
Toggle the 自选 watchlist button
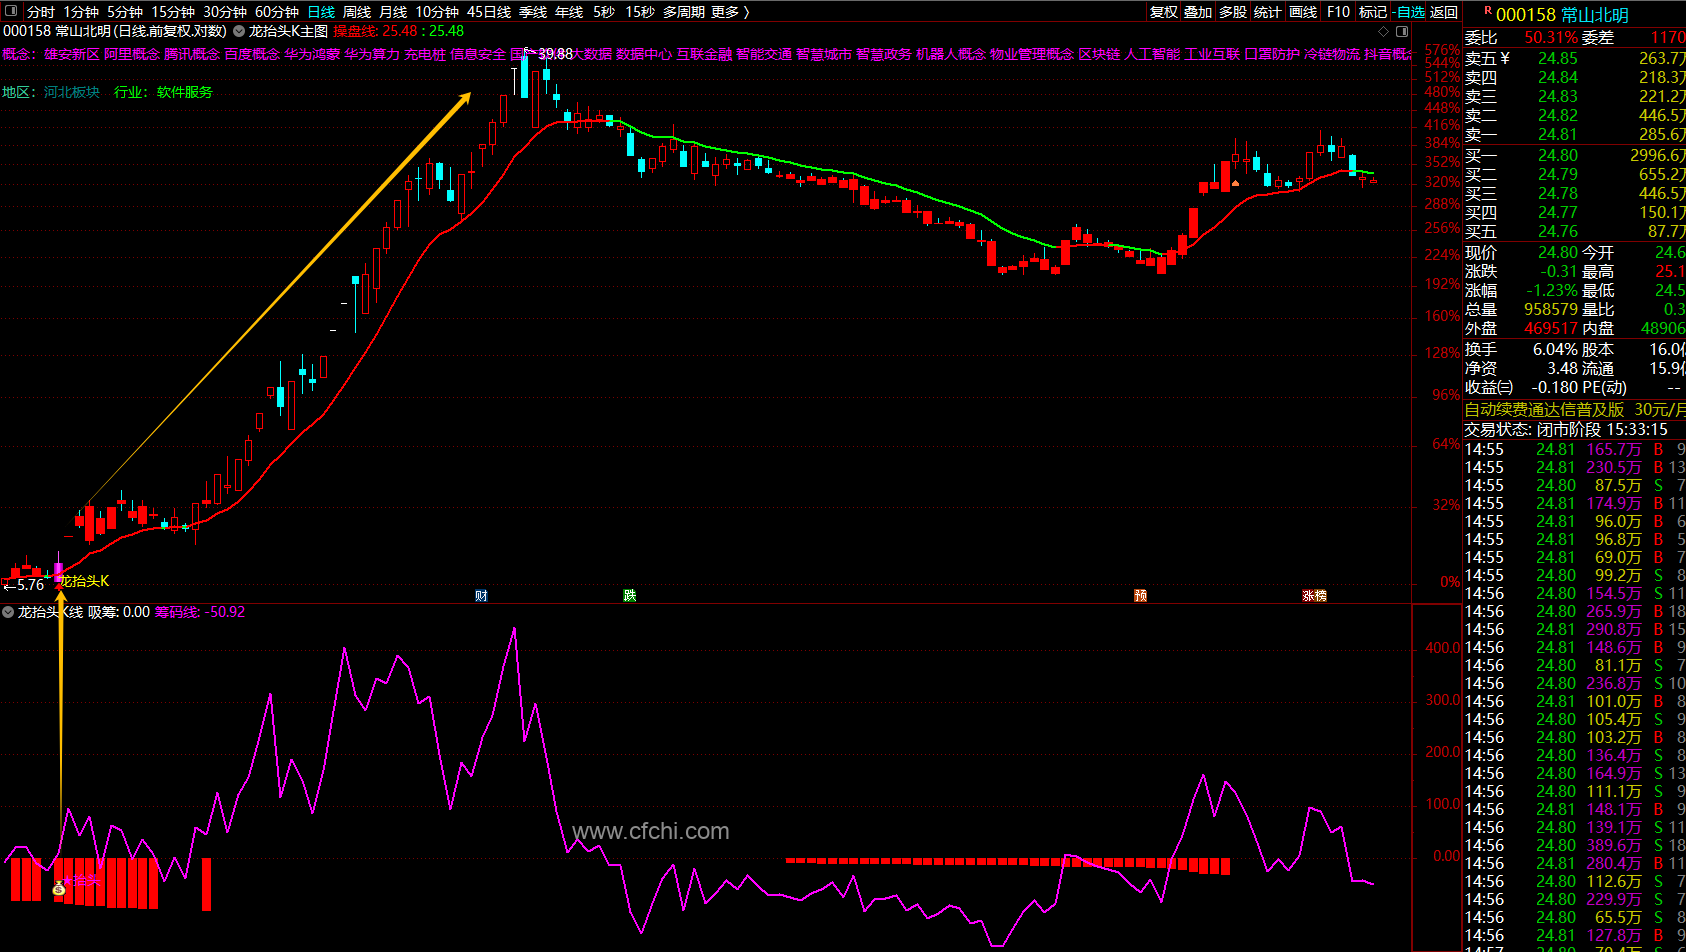[1409, 12]
